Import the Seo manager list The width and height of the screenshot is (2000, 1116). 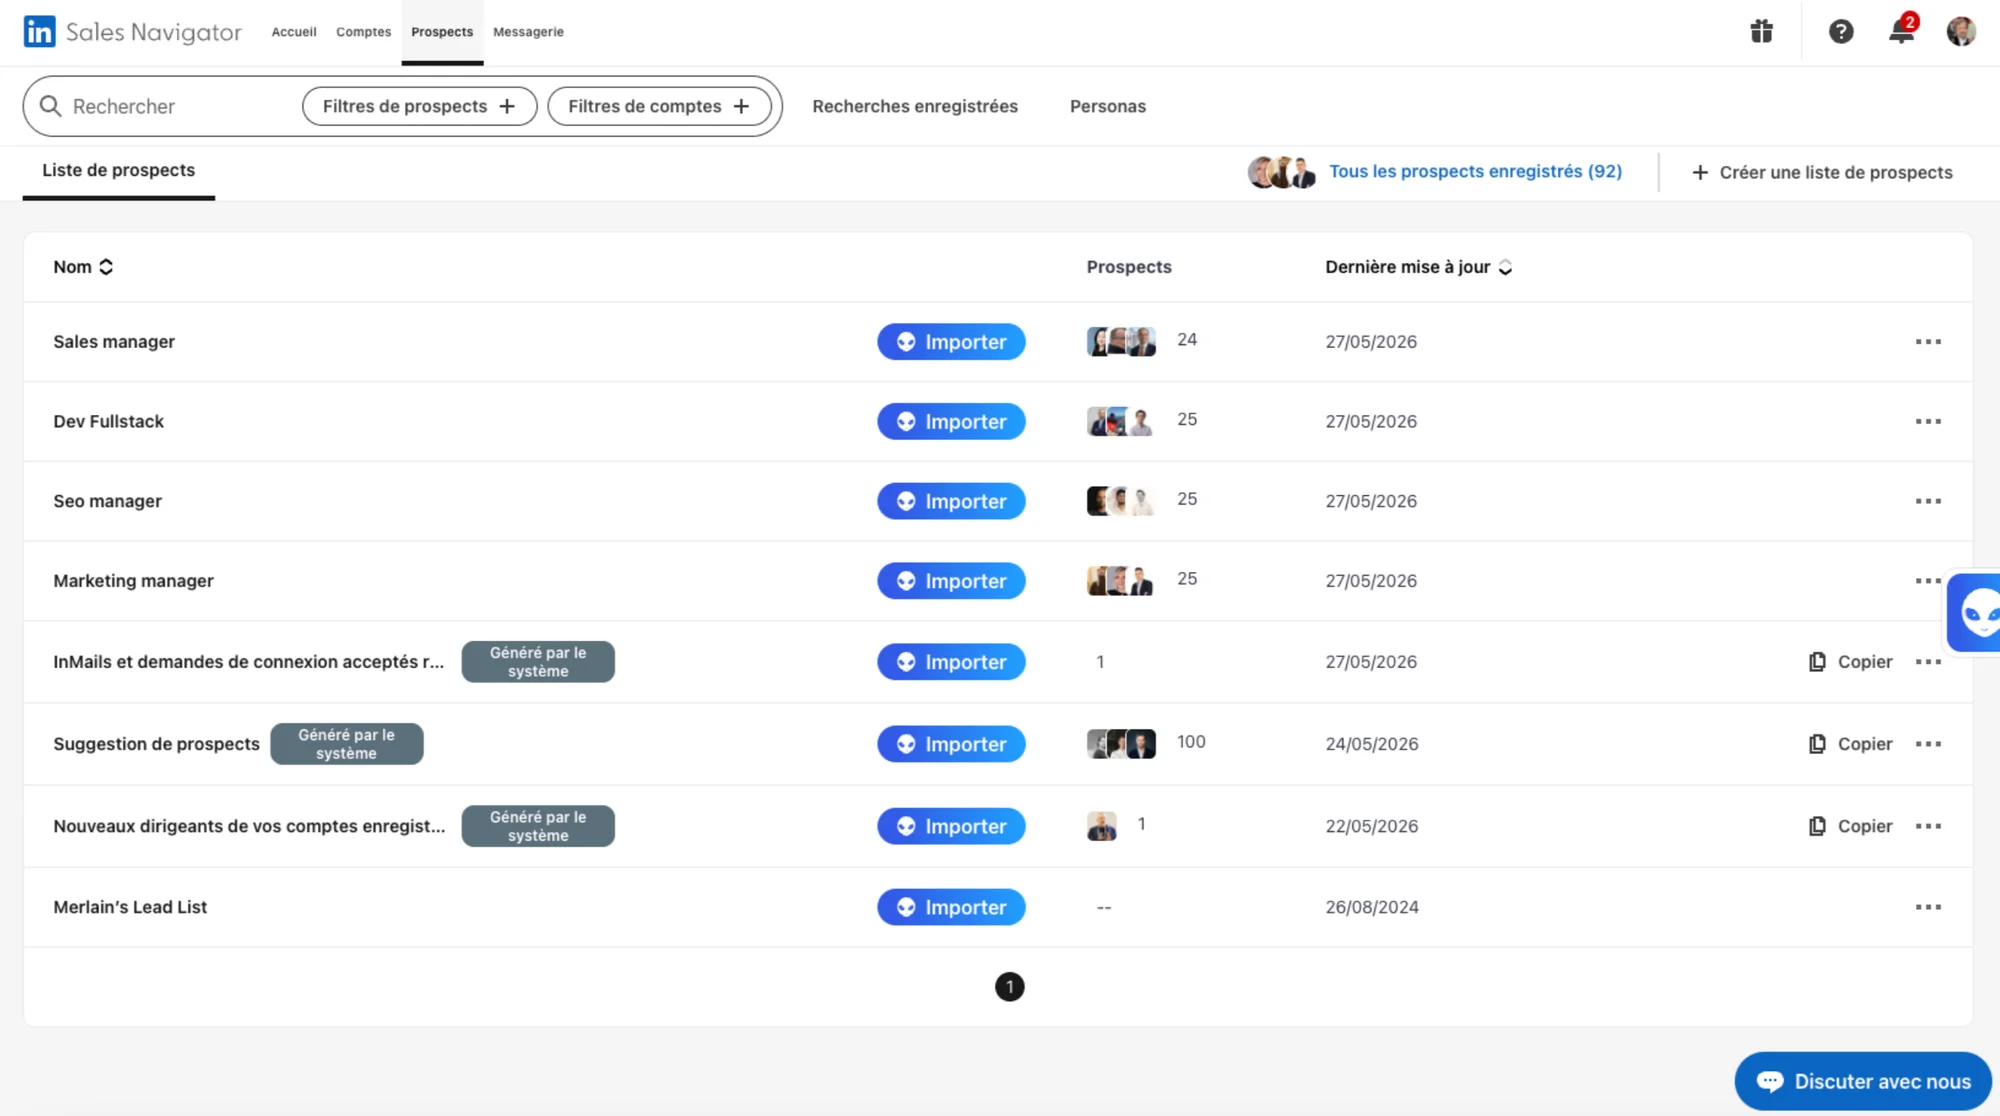[951, 501]
